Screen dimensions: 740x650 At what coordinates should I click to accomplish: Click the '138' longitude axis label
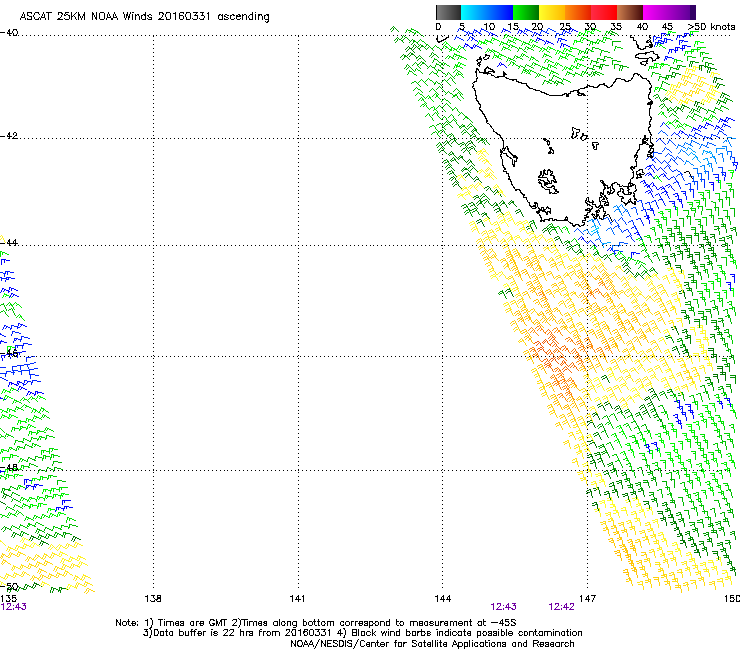click(153, 599)
